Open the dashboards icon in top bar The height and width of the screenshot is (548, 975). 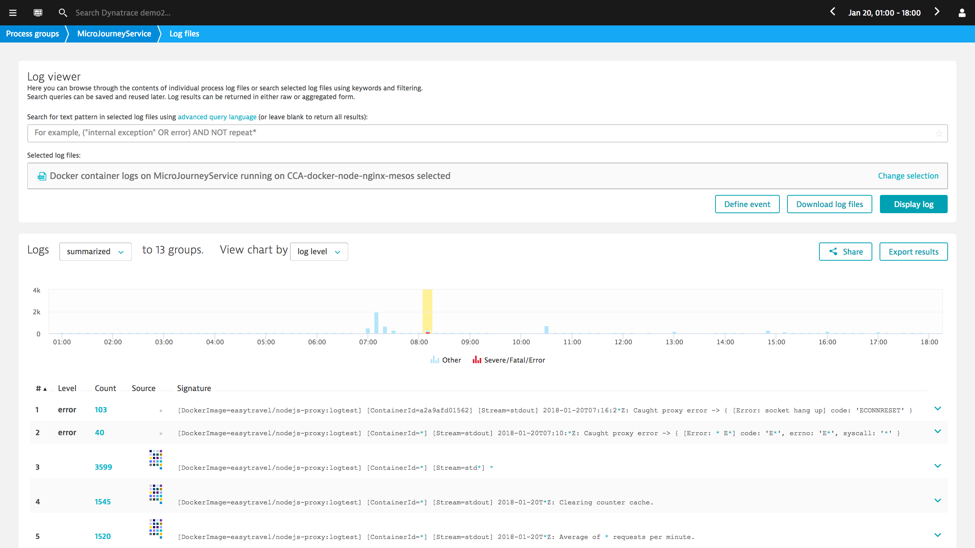click(38, 12)
